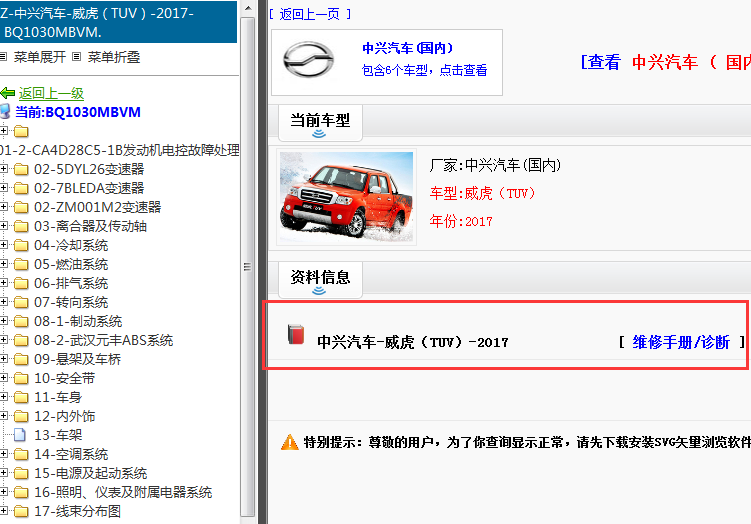Expand the 07-转向系统 tree node
This screenshot has height=524, width=751.
(3, 302)
